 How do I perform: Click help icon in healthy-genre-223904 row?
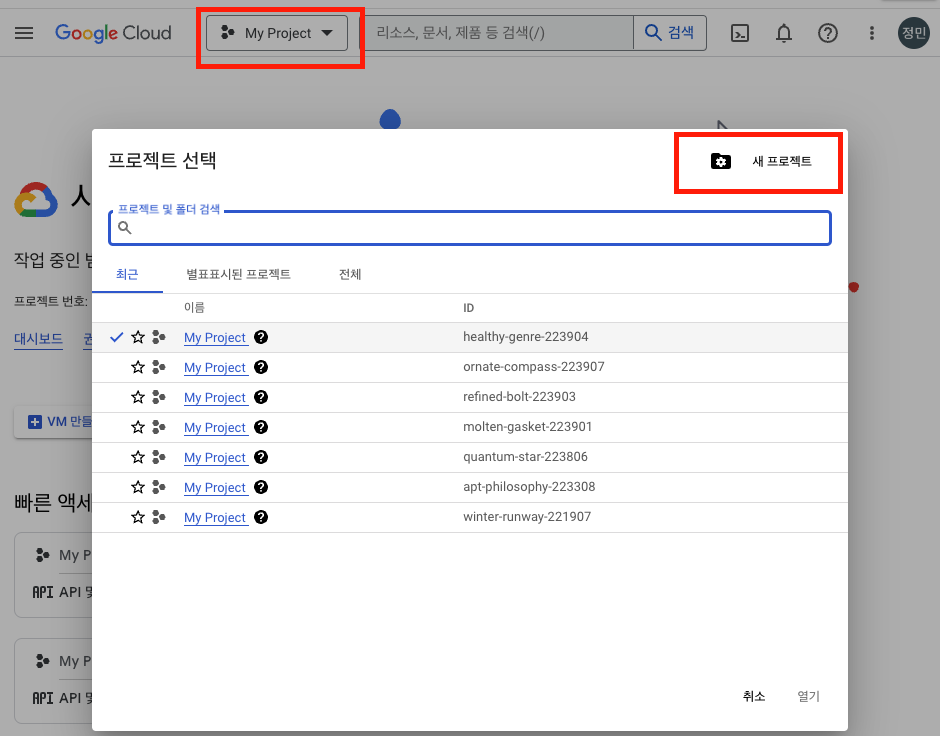pyautogui.click(x=261, y=337)
